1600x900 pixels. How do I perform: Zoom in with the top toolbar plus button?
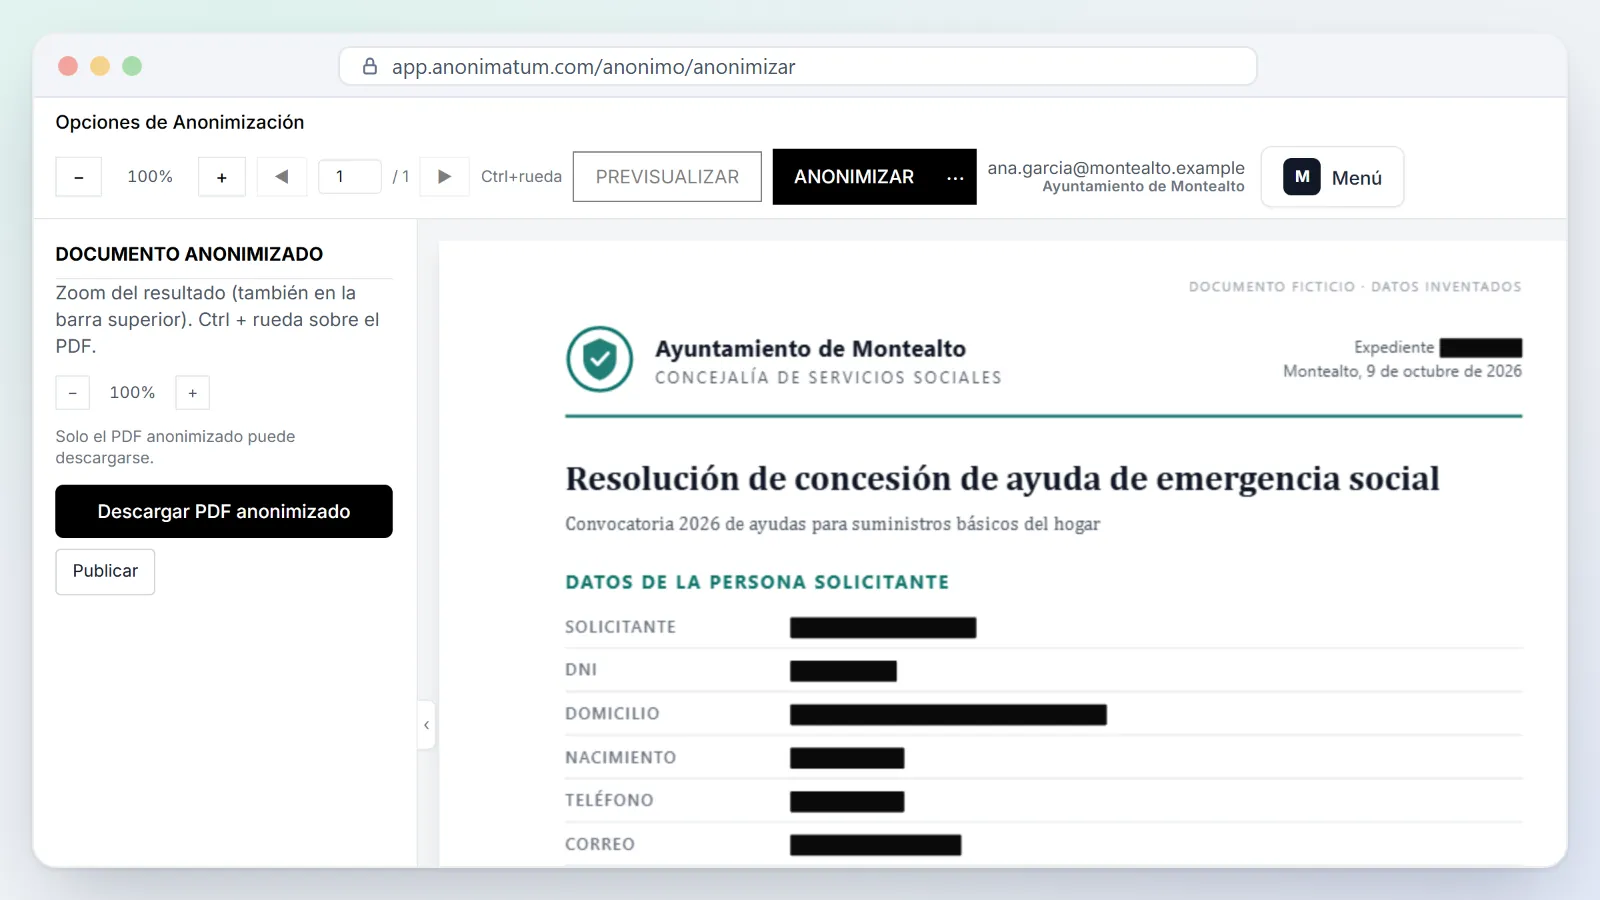coord(222,177)
